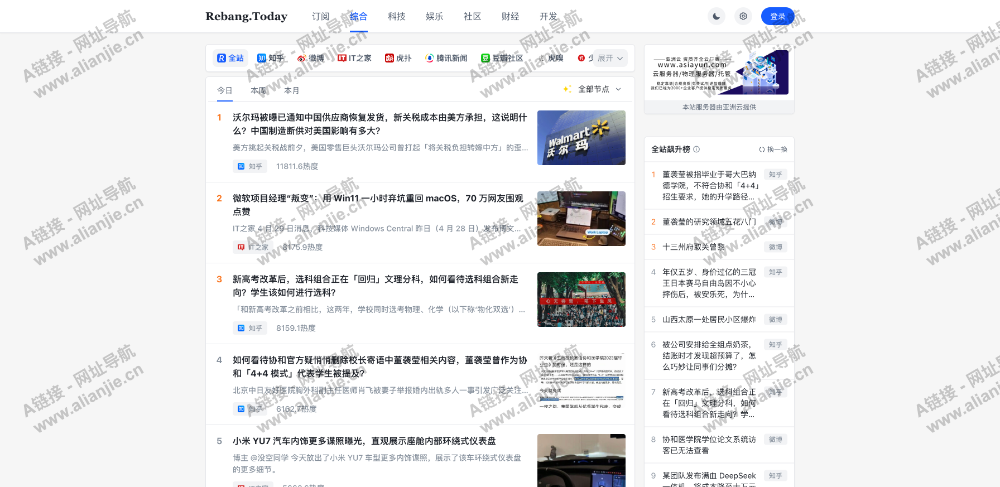Screen dimensions: 1000x487
Task: Click the 11811.6热度 heat value
Action: [297, 166]
